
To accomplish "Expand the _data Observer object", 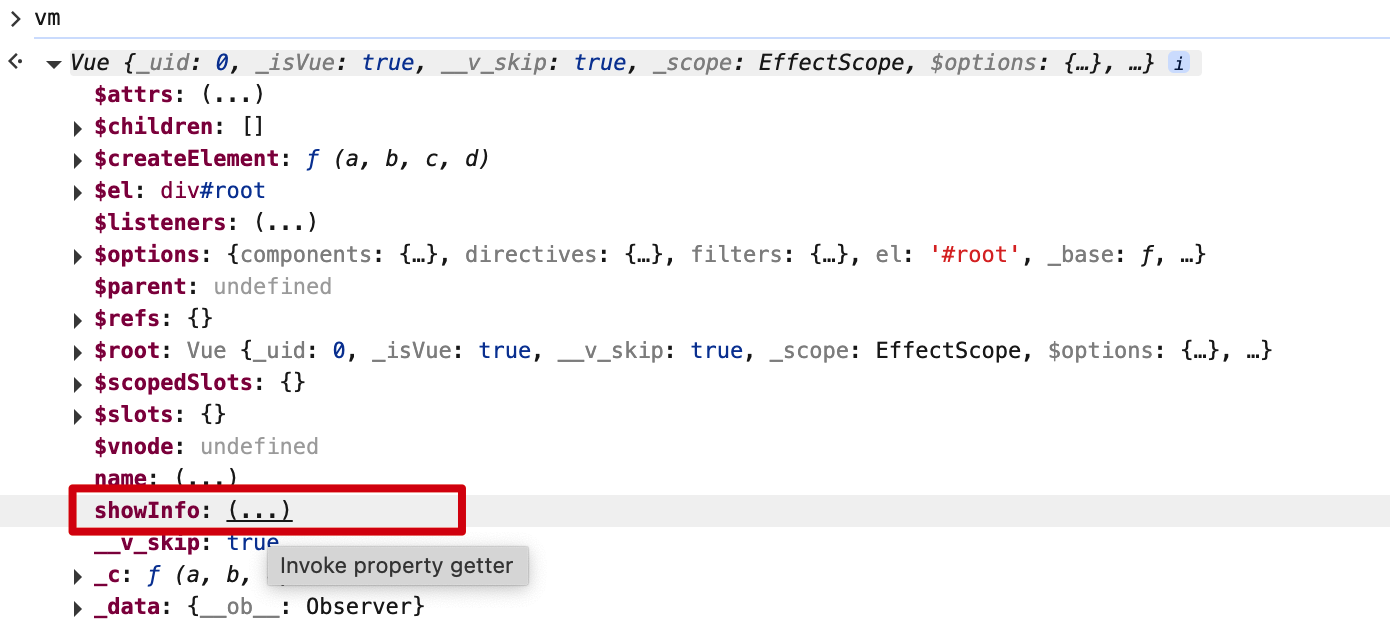I will tap(78, 608).
